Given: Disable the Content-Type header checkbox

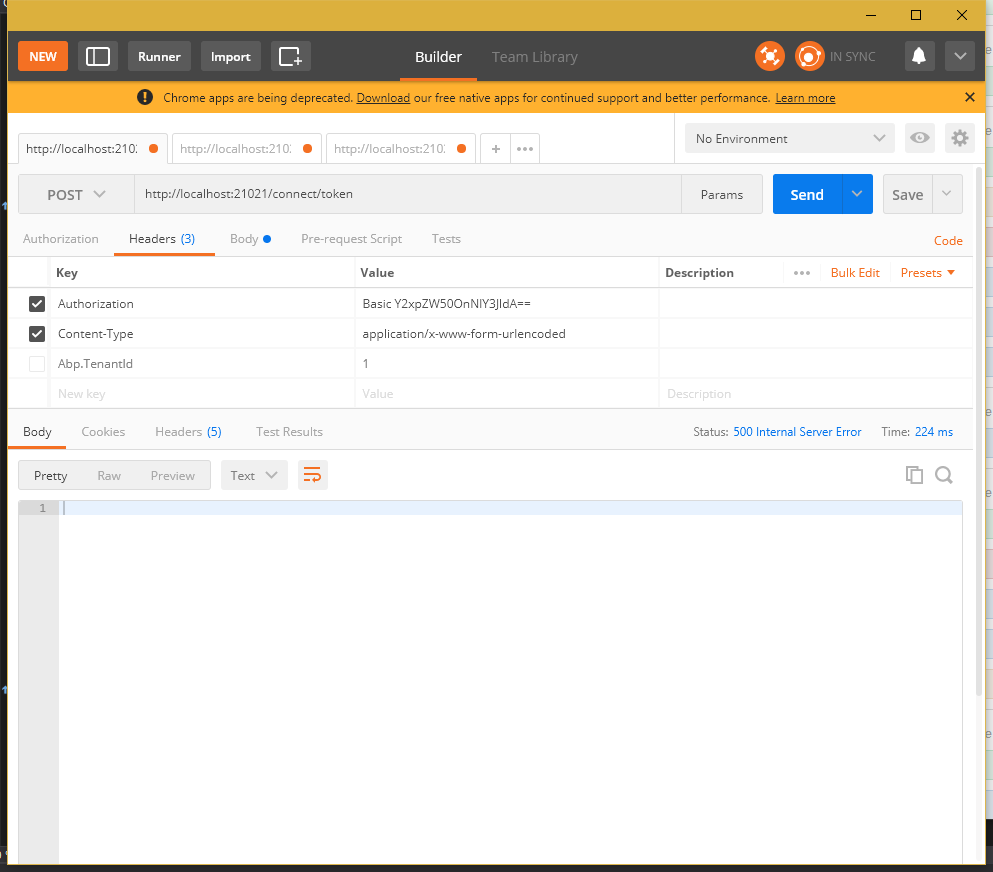Looking at the screenshot, I should tap(37, 333).
